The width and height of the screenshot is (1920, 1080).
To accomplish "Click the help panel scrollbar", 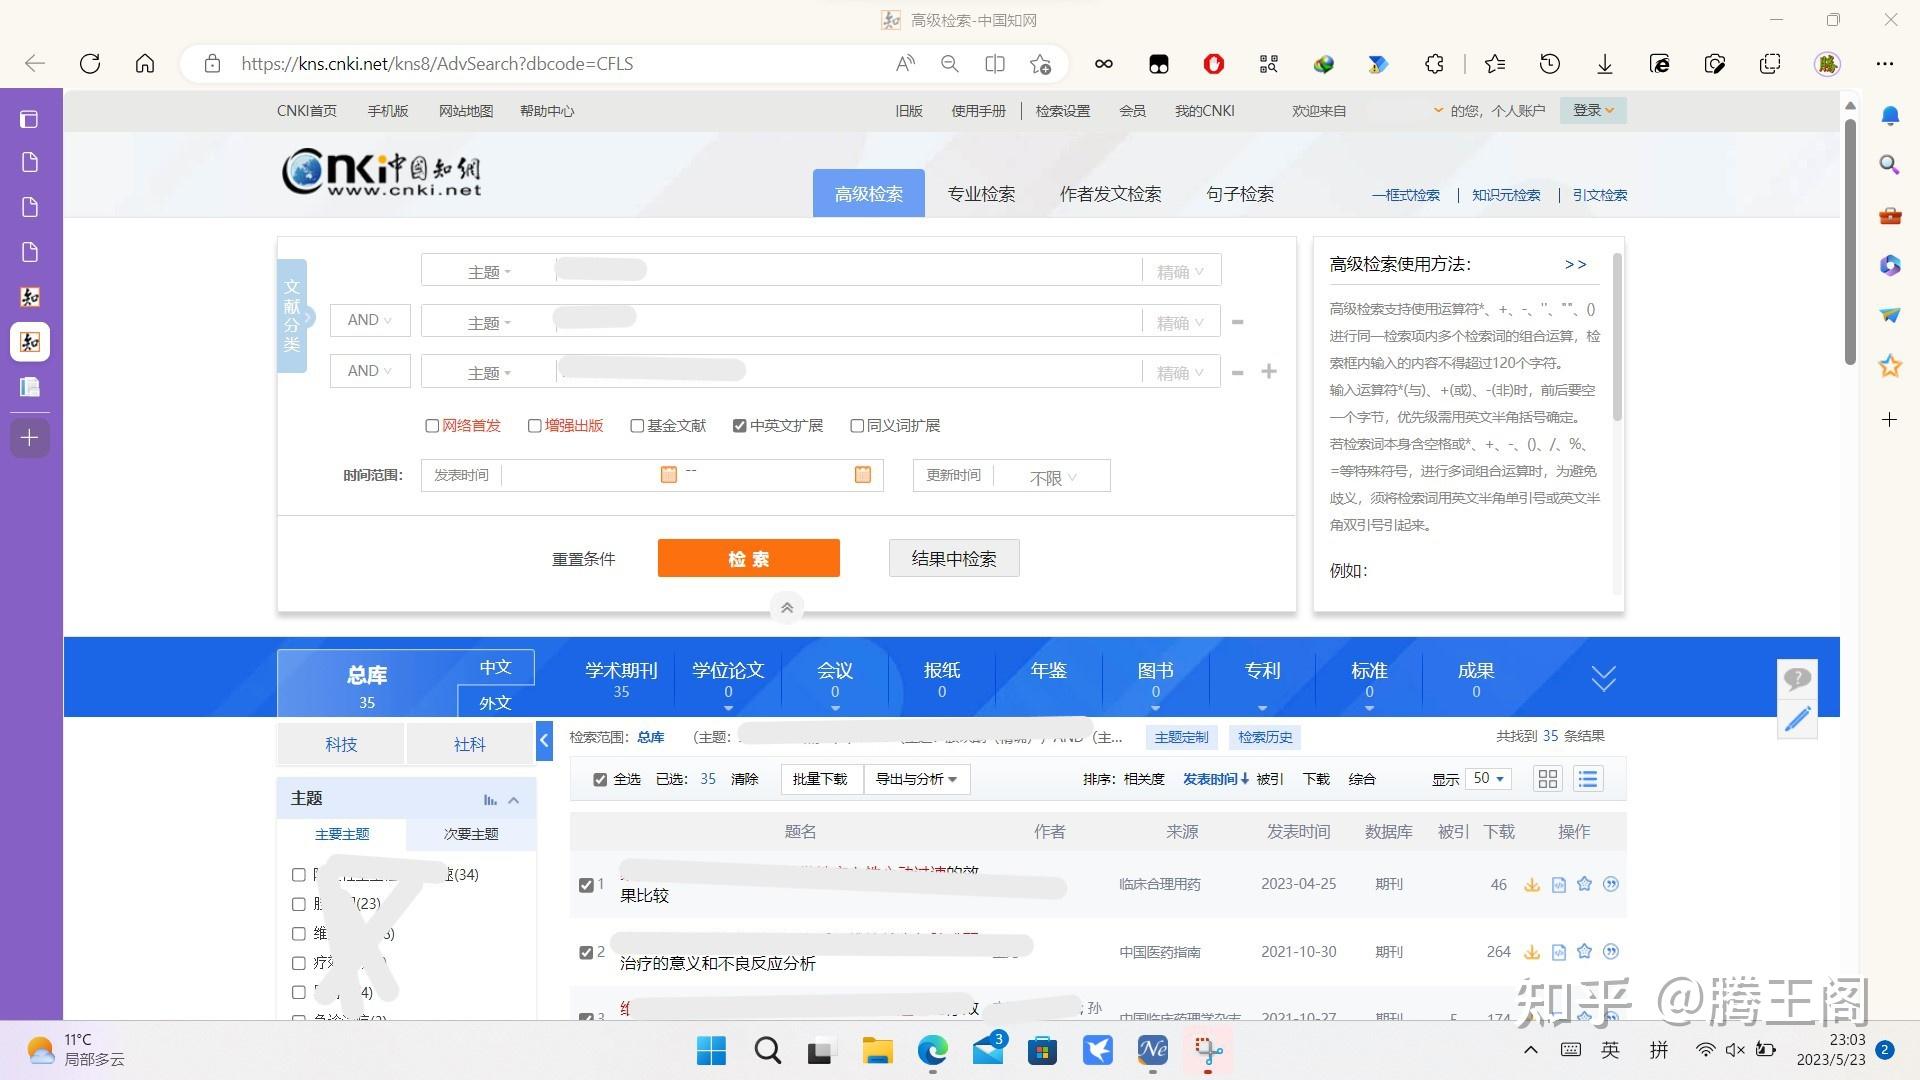I will tap(1617, 335).
